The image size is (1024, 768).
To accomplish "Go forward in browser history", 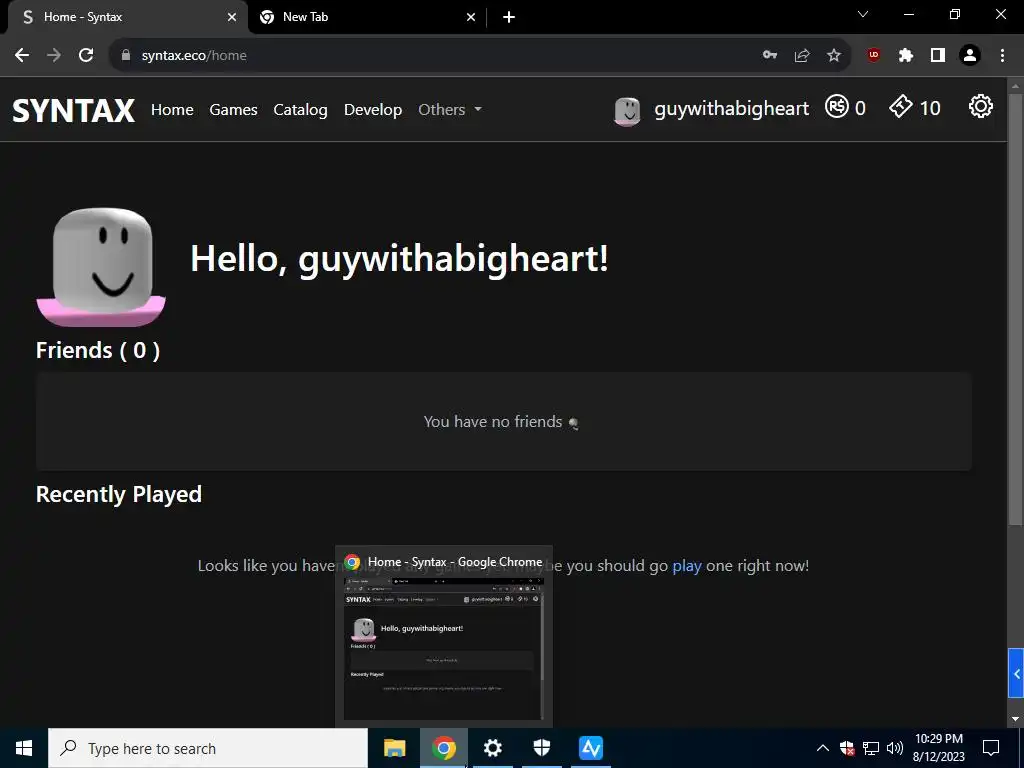I will pos(54,56).
